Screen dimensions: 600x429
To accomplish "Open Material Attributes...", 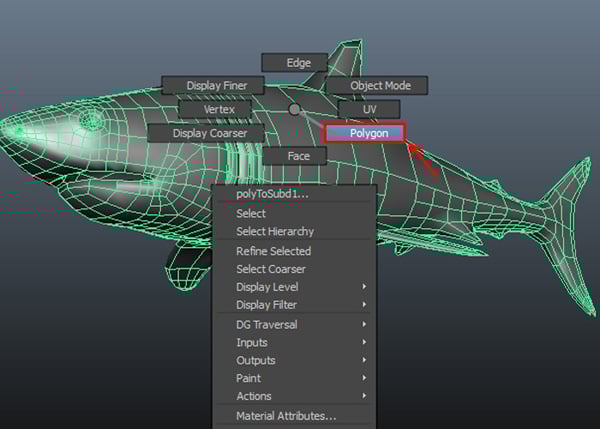I will [294, 416].
